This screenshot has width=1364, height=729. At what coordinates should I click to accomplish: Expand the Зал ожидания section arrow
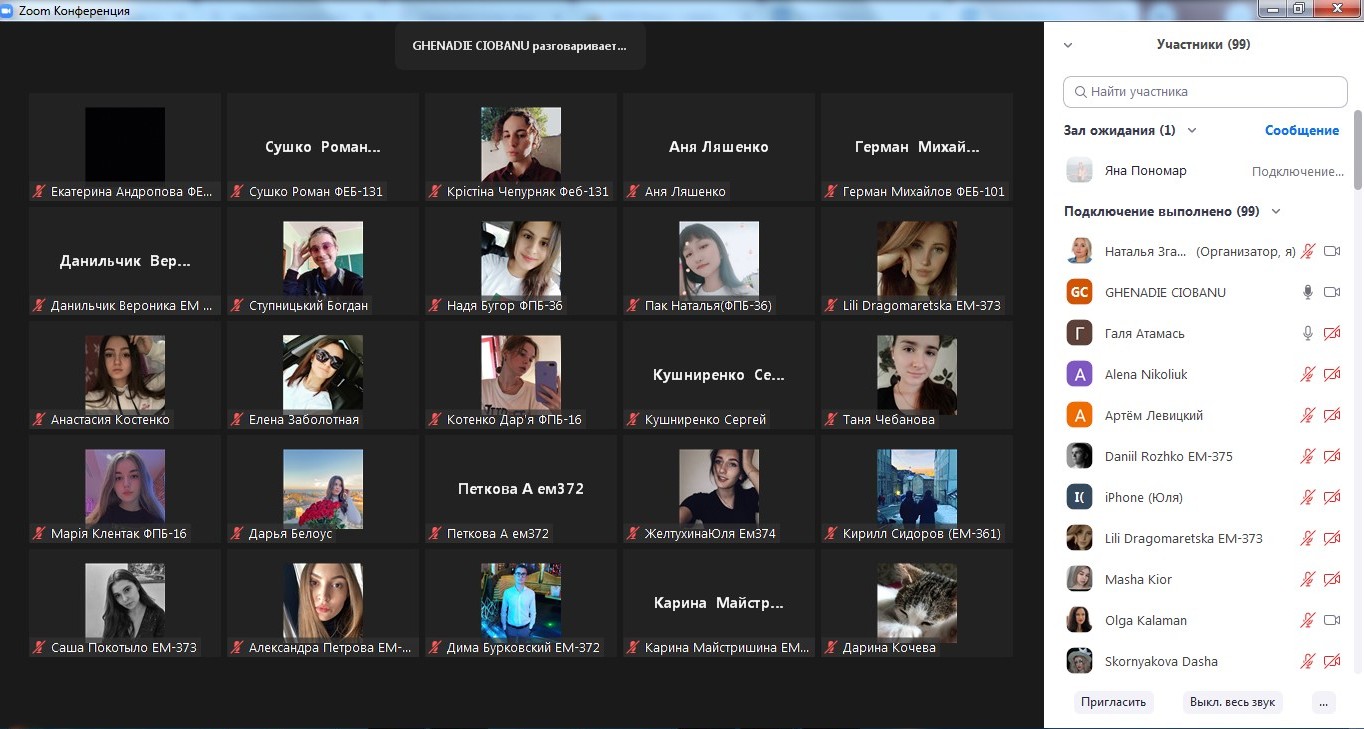(x=1191, y=130)
